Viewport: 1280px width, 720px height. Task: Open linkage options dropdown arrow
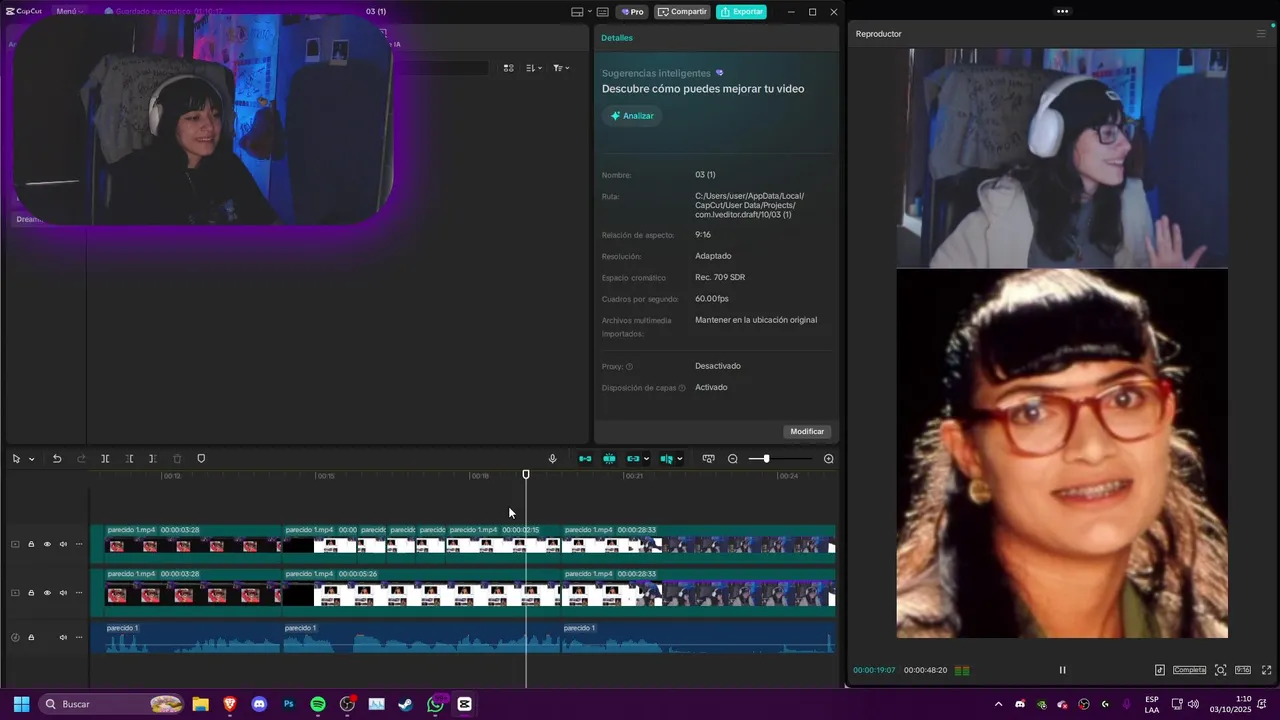pos(646,459)
